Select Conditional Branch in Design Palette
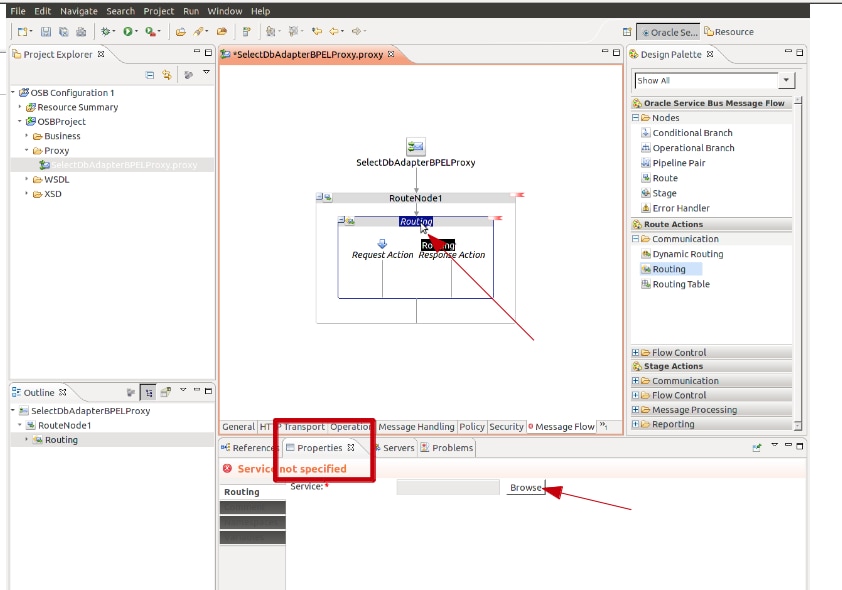The height and width of the screenshot is (590, 842). tap(692, 133)
